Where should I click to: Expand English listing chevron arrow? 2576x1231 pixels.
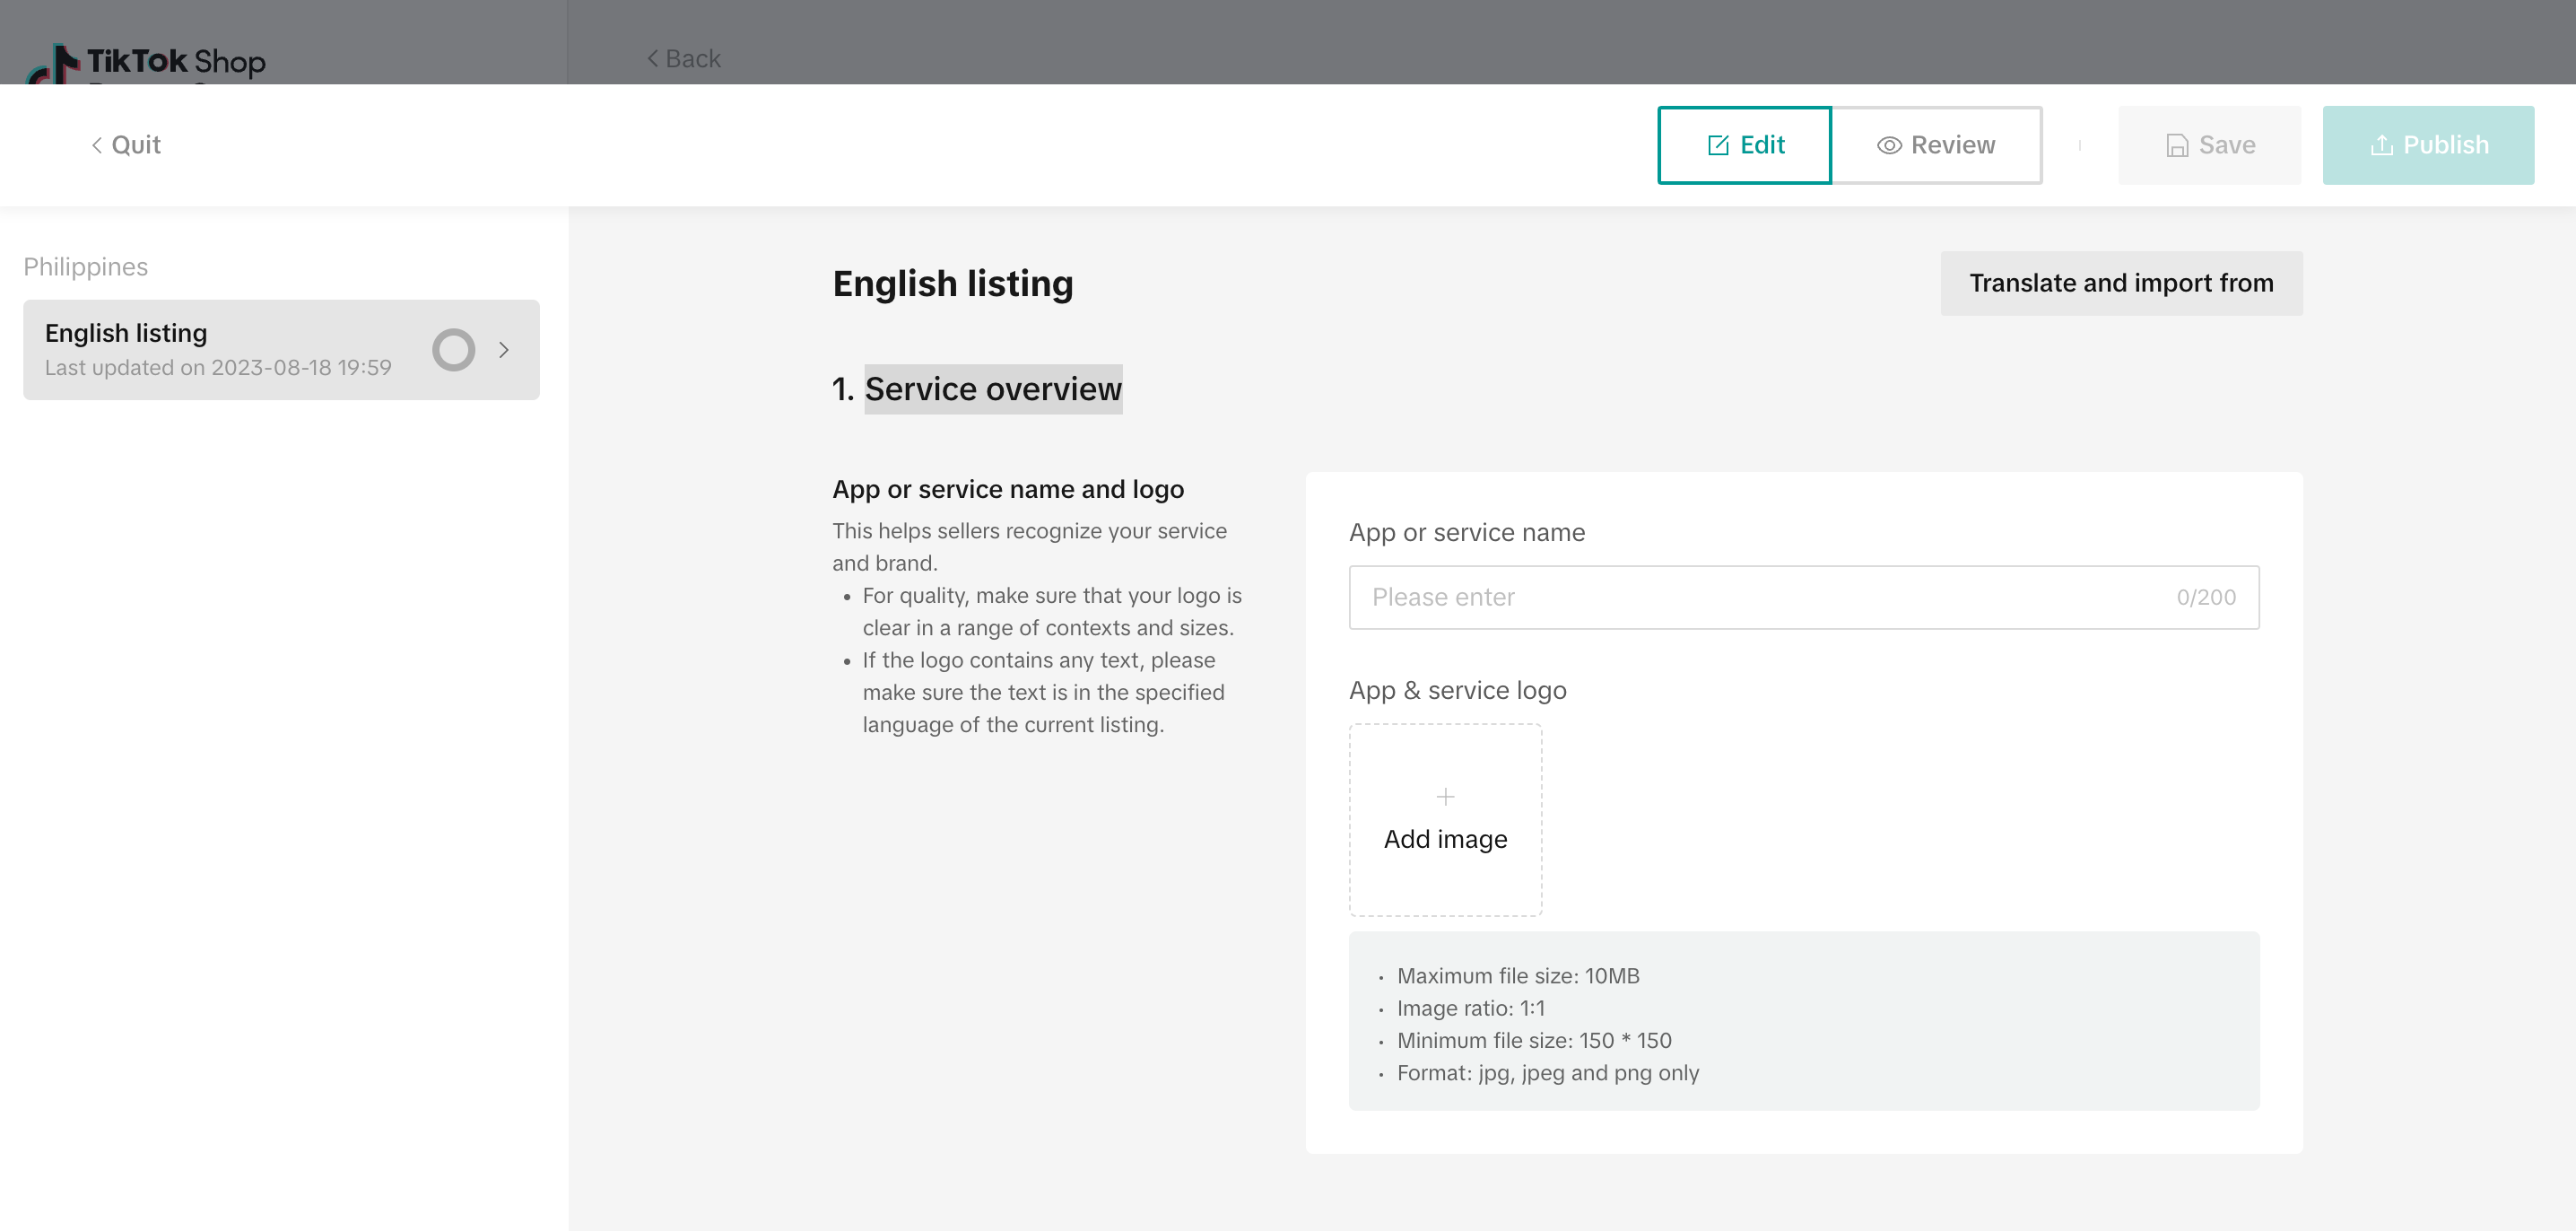pyautogui.click(x=504, y=350)
